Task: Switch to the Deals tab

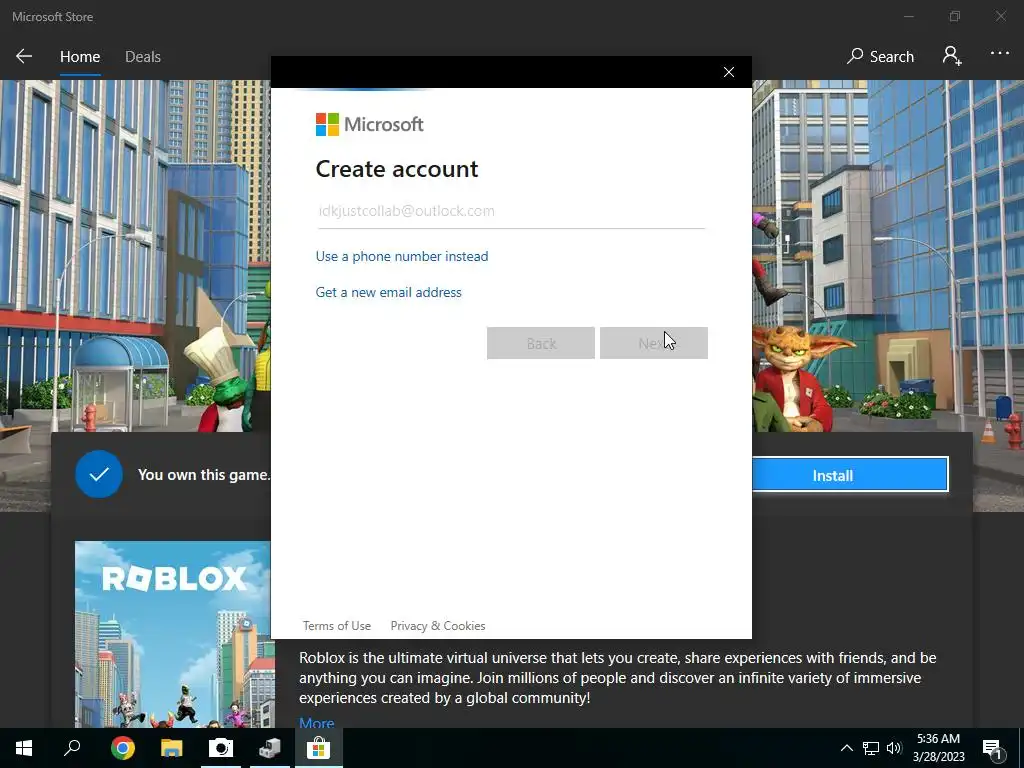Action: (142, 57)
